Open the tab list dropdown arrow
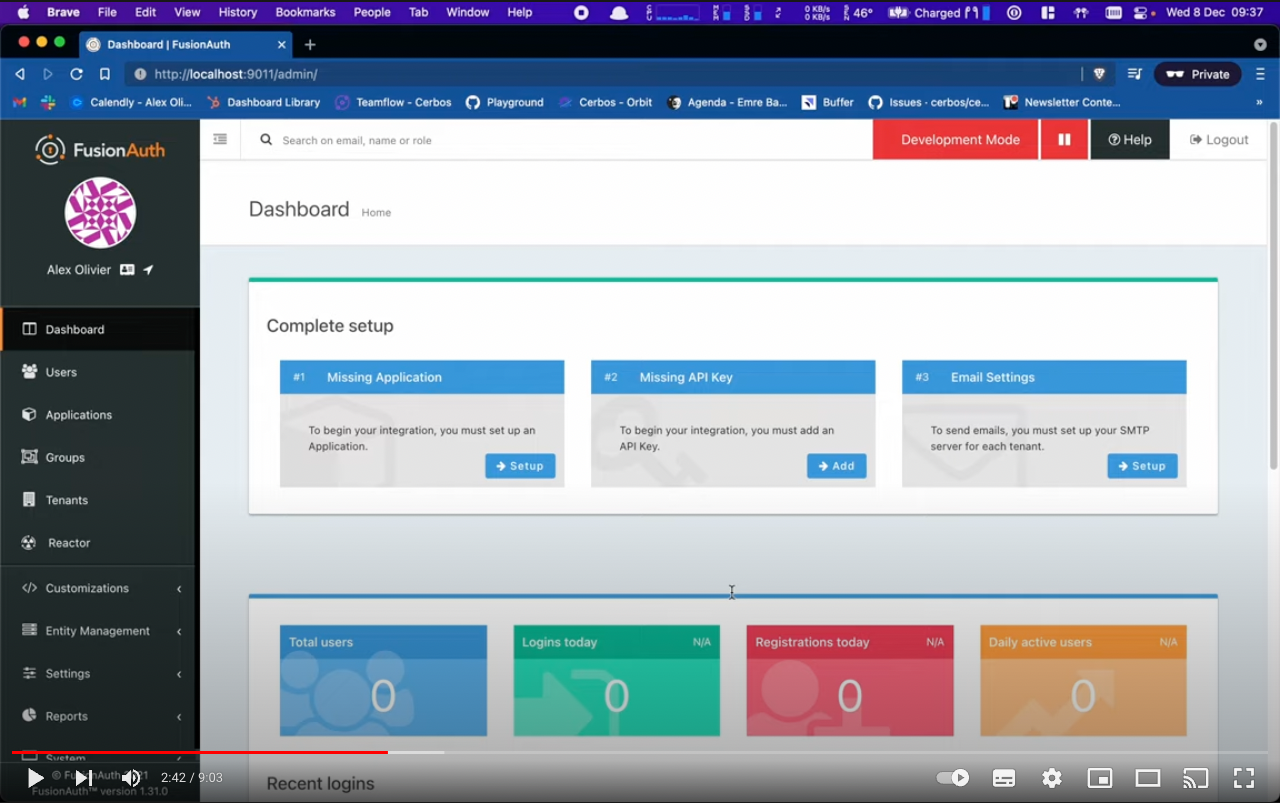 pos(1260,45)
